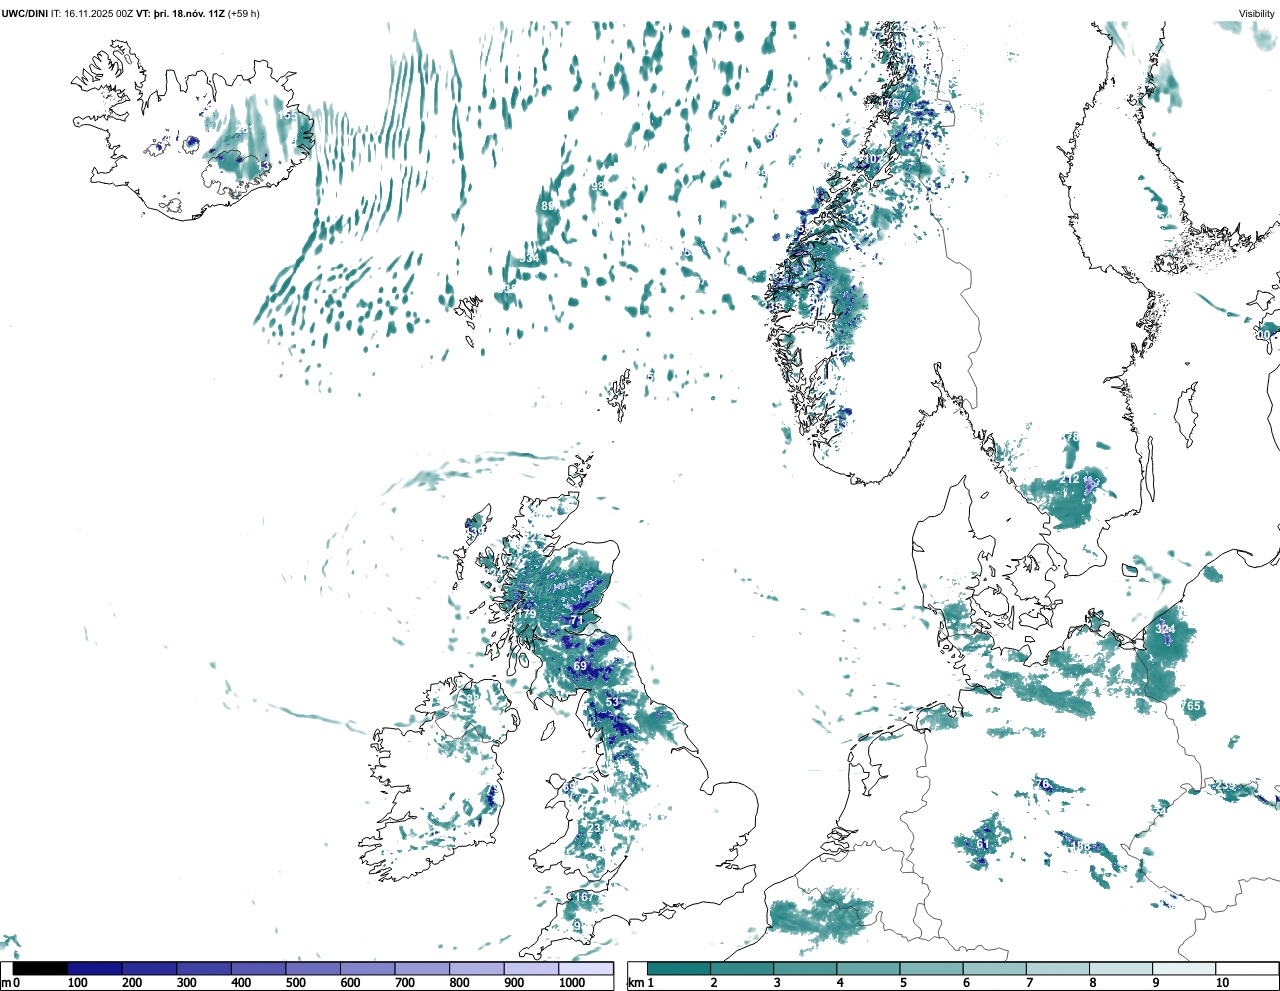Click the '334' visibility value over the sea
1280x991 pixels.
[529, 258]
